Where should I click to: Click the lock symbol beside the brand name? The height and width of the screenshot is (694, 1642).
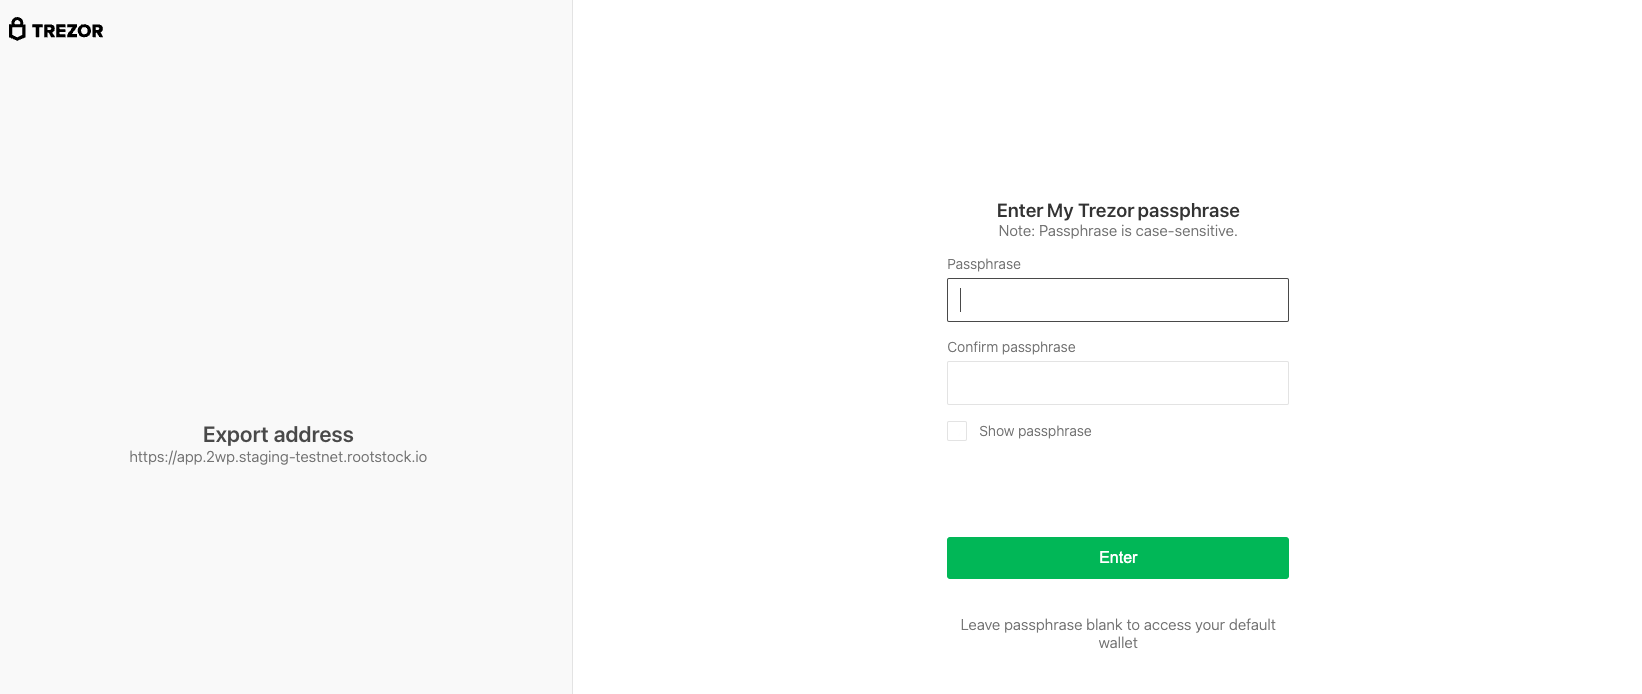point(15,29)
